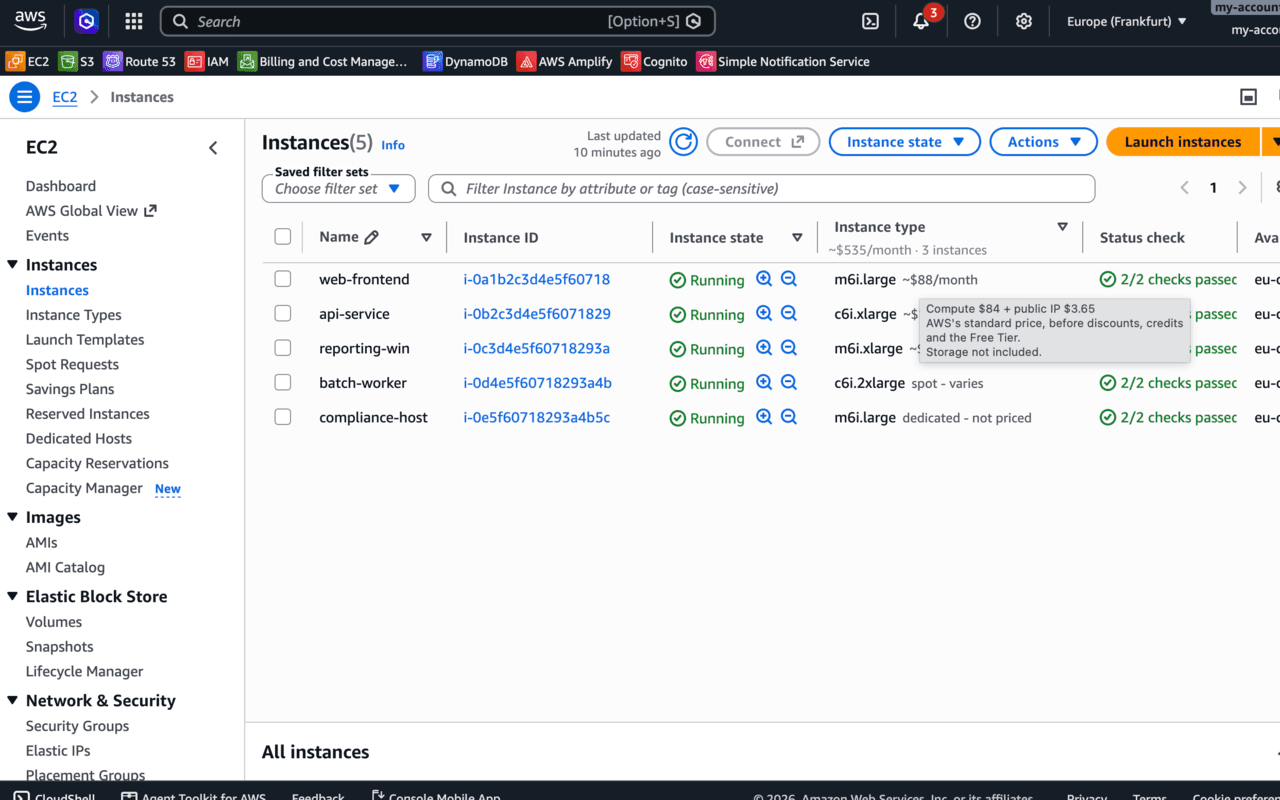Open Volumes in the sidebar
This screenshot has height=800, width=1280.
[54, 622]
